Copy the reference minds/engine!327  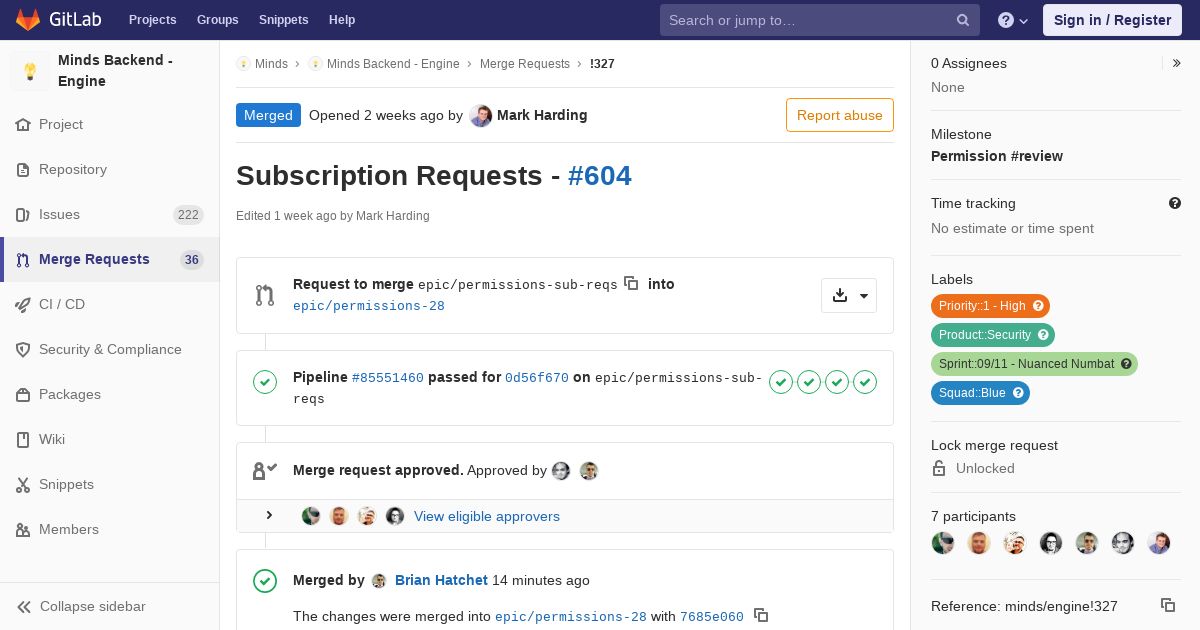coord(1167,605)
